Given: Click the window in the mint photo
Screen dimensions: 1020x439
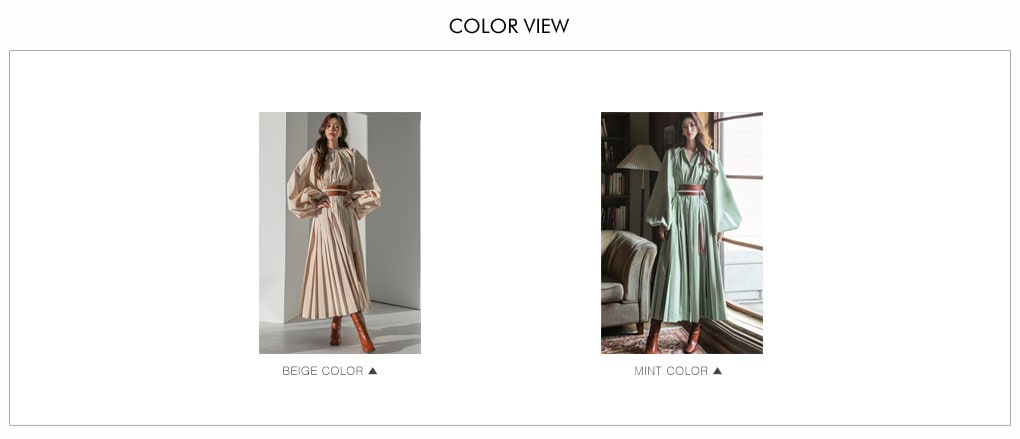Looking at the screenshot, I should (740, 215).
